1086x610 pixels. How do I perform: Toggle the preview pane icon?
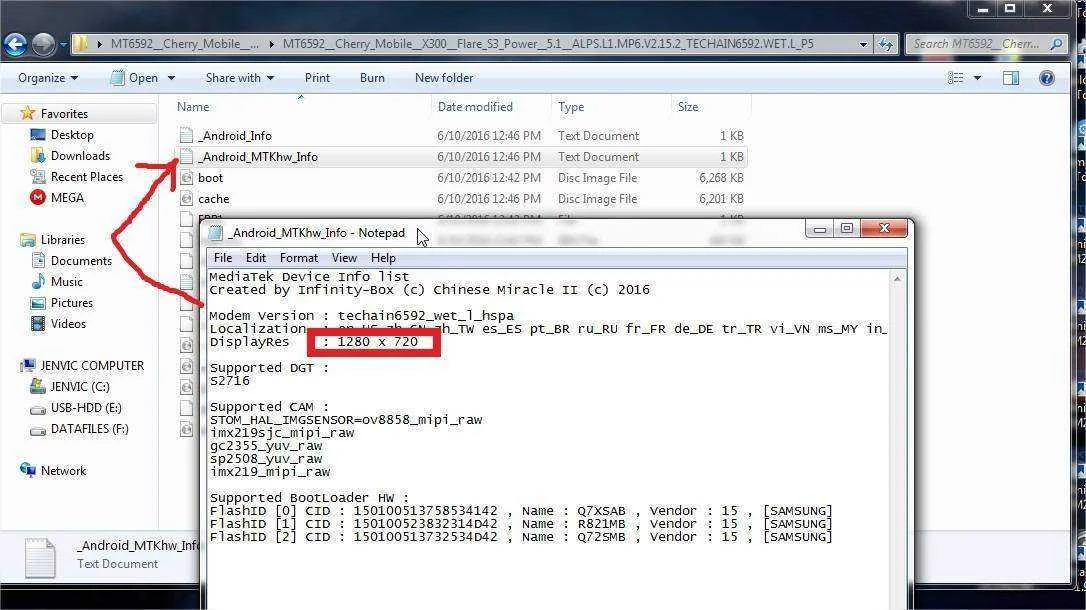tap(1011, 78)
